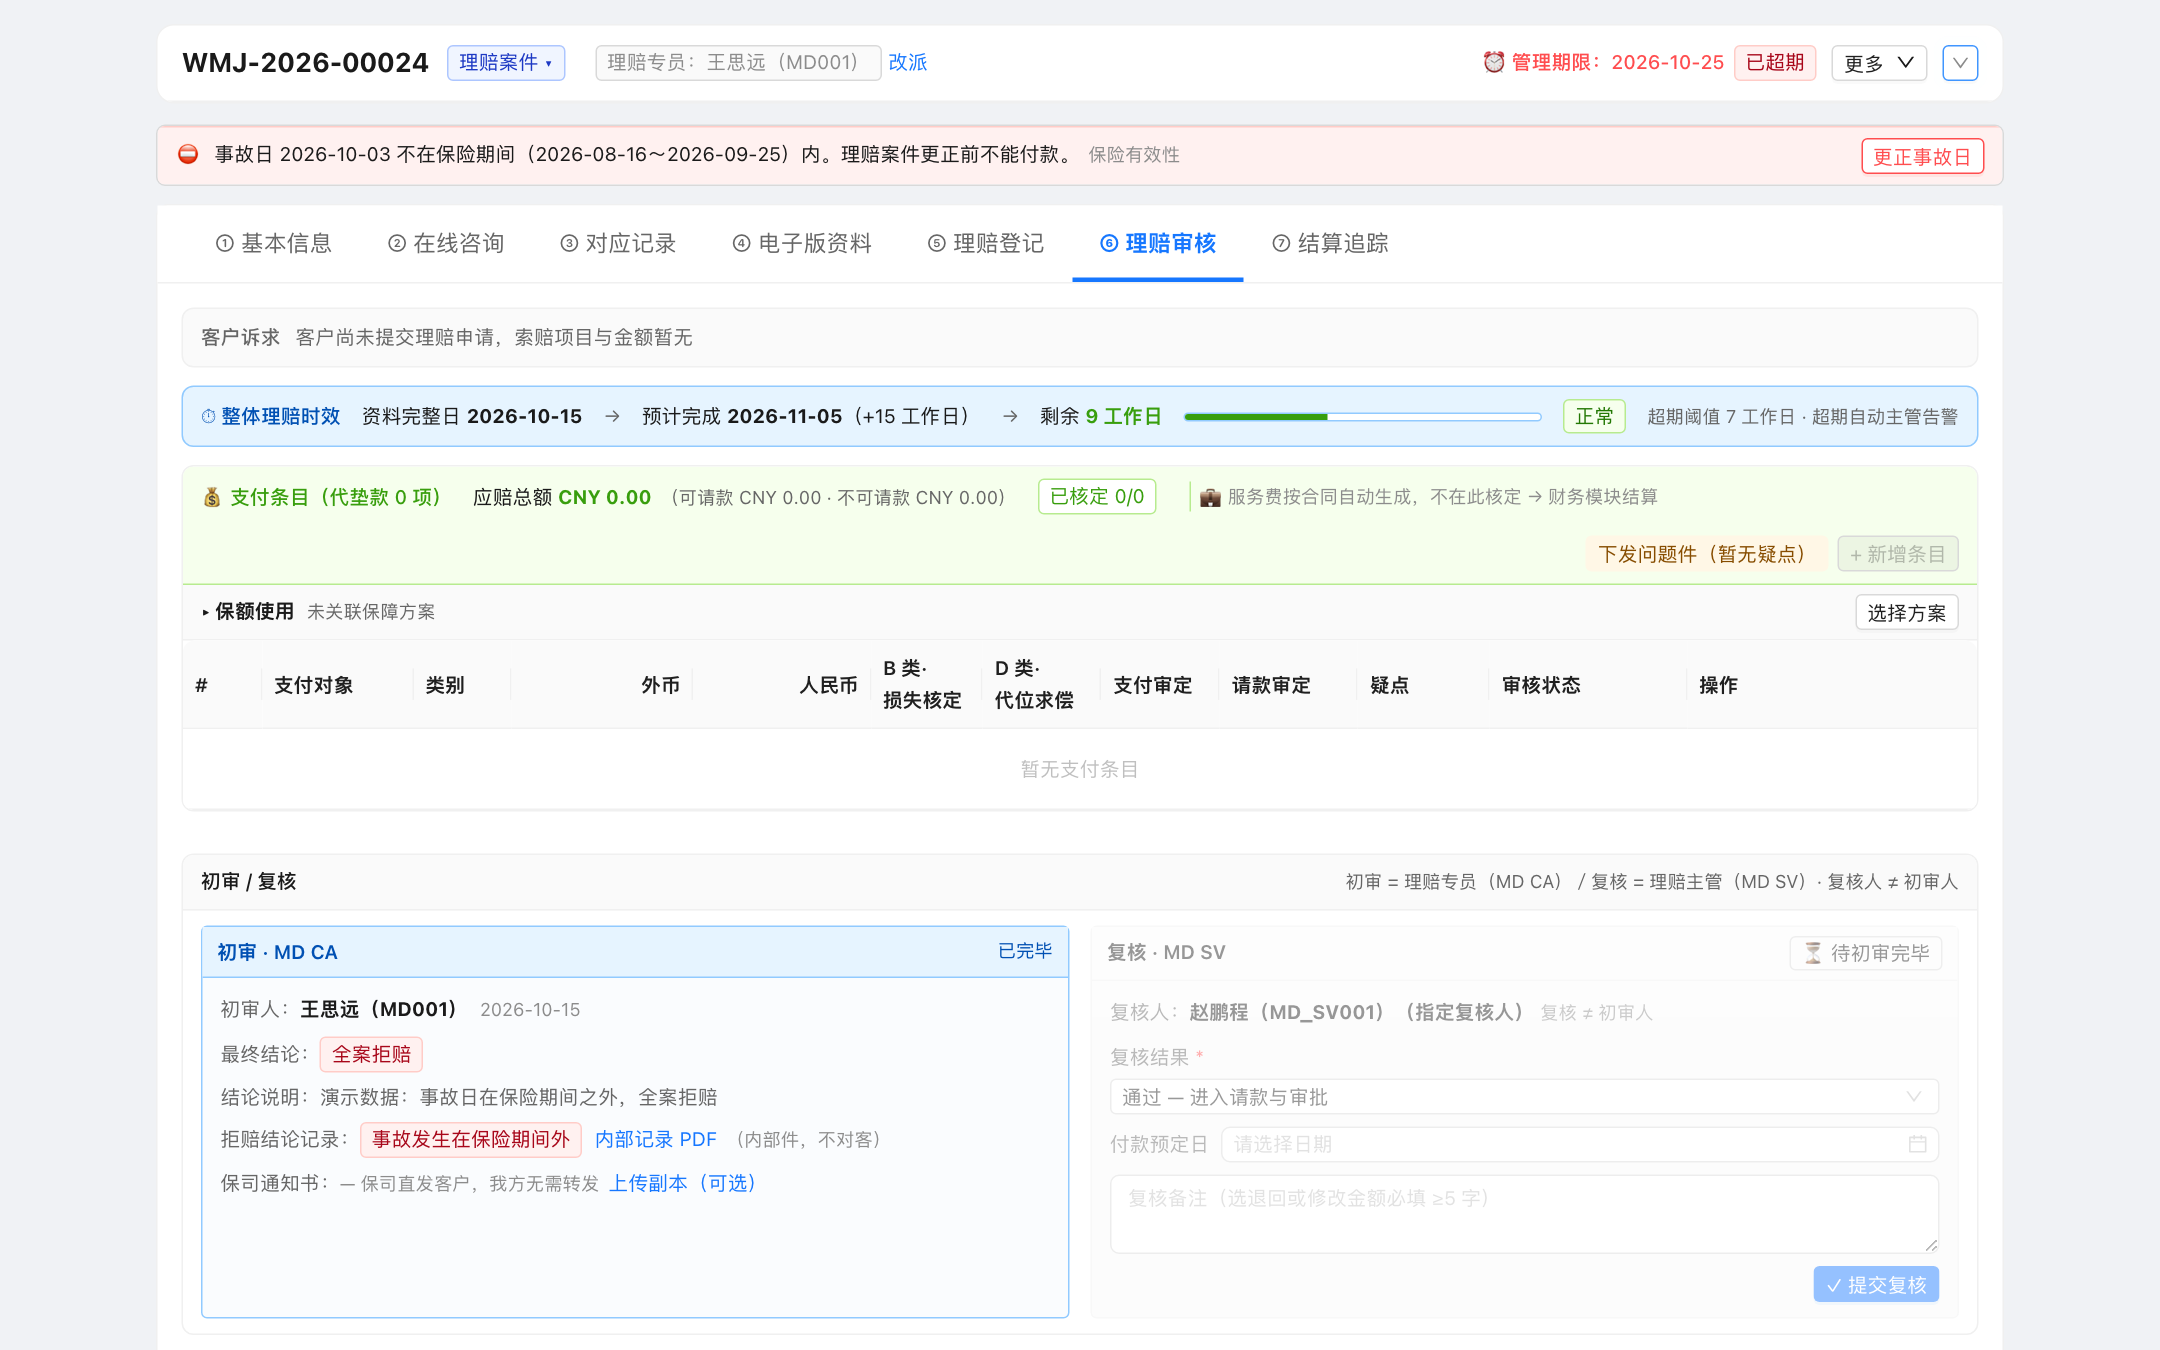Expand the 保额使用 section triangle
Screen dimensions: 2160x1350
tap(205, 612)
